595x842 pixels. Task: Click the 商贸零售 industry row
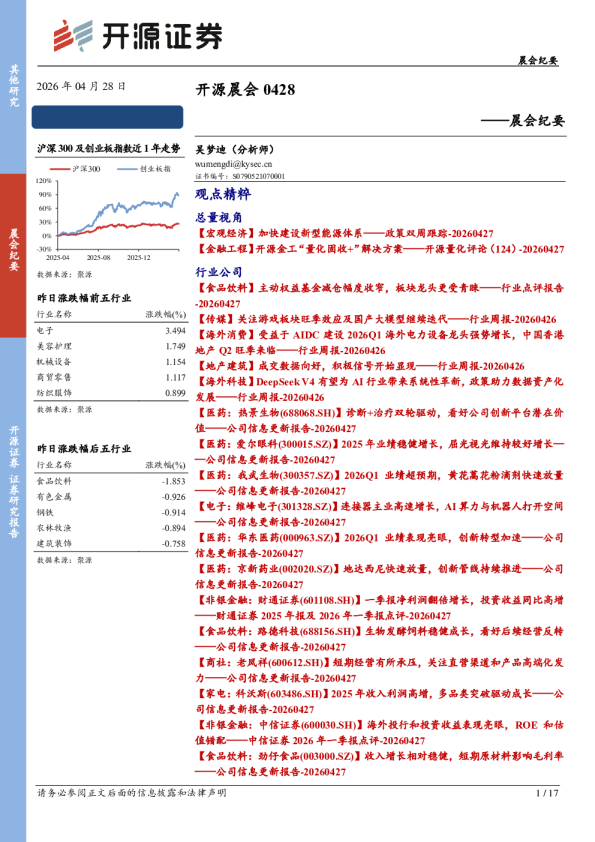pyautogui.click(x=111, y=378)
